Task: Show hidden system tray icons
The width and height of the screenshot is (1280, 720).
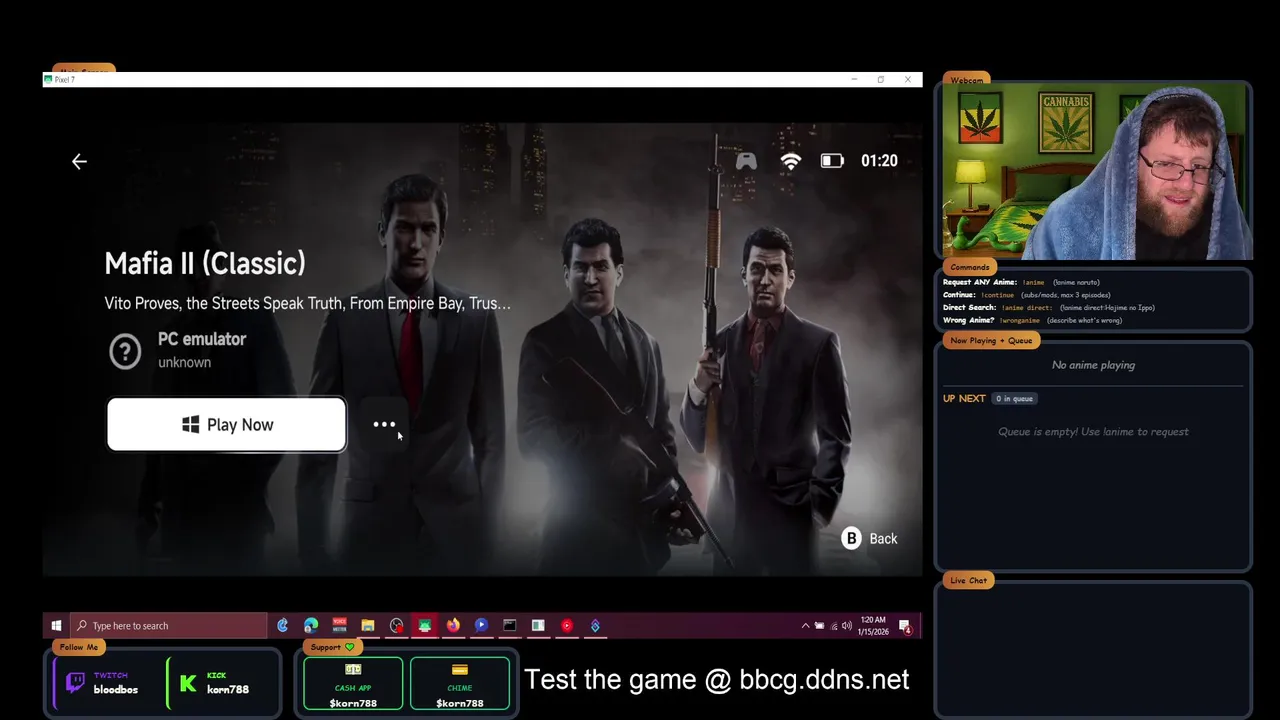Action: (x=805, y=626)
